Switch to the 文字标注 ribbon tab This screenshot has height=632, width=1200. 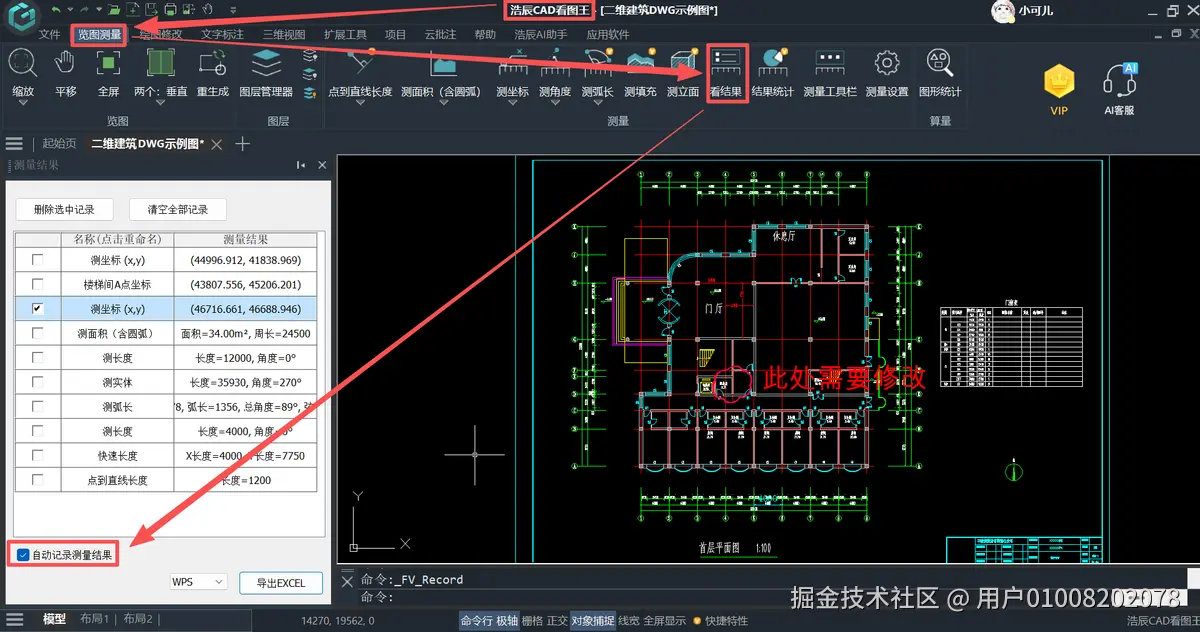[222, 34]
